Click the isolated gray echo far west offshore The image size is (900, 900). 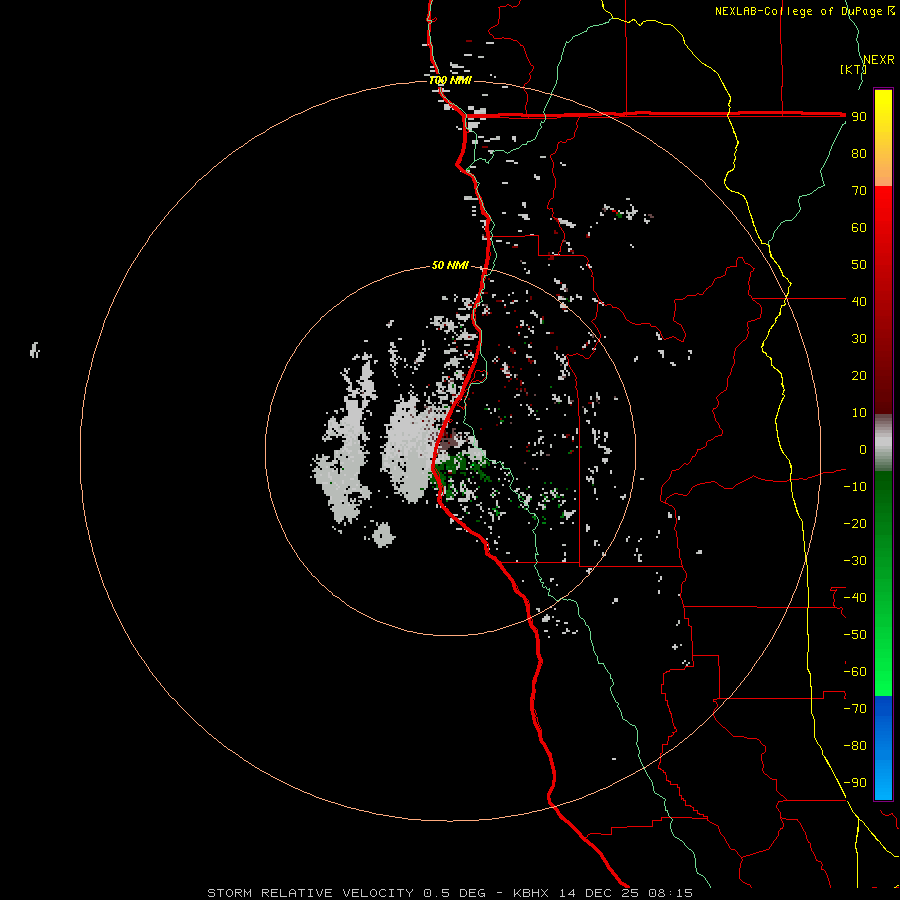click(x=35, y=350)
